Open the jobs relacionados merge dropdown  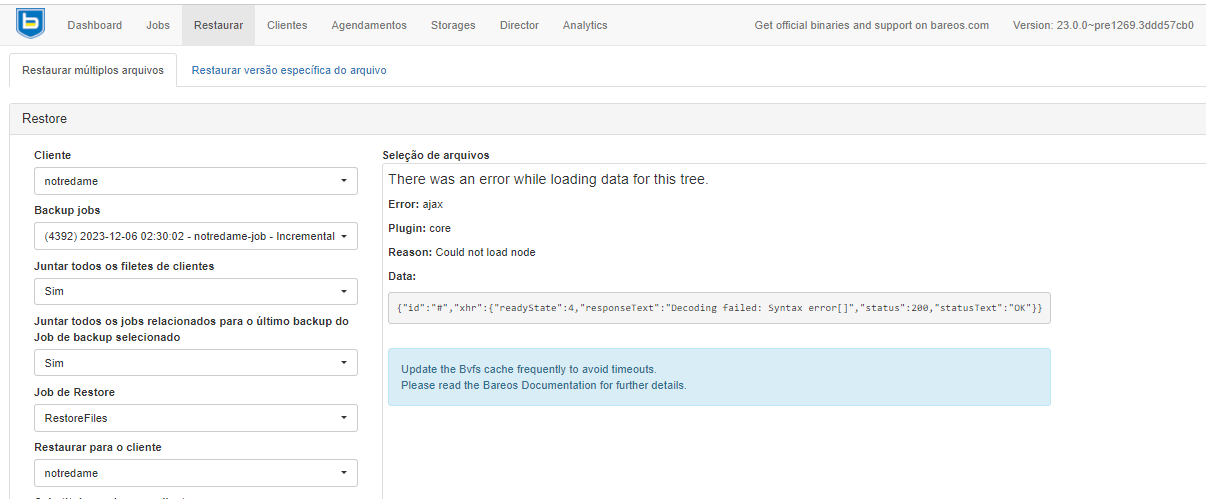click(x=196, y=363)
